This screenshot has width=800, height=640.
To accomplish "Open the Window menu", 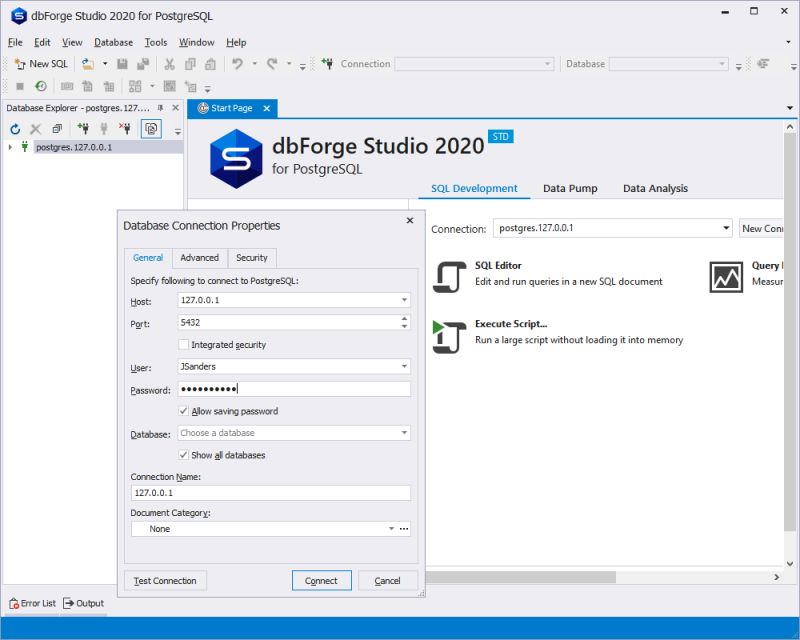I will coord(196,42).
